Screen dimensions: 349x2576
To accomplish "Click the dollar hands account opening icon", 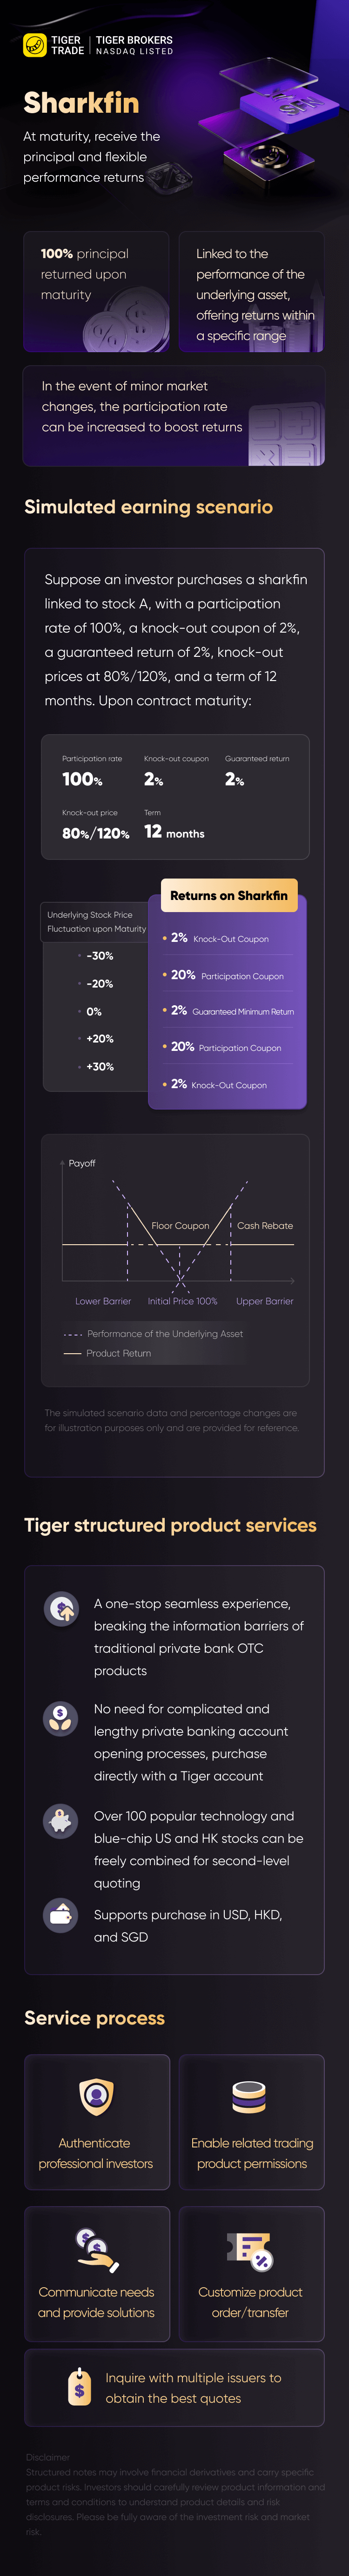I will (x=61, y=1718).
